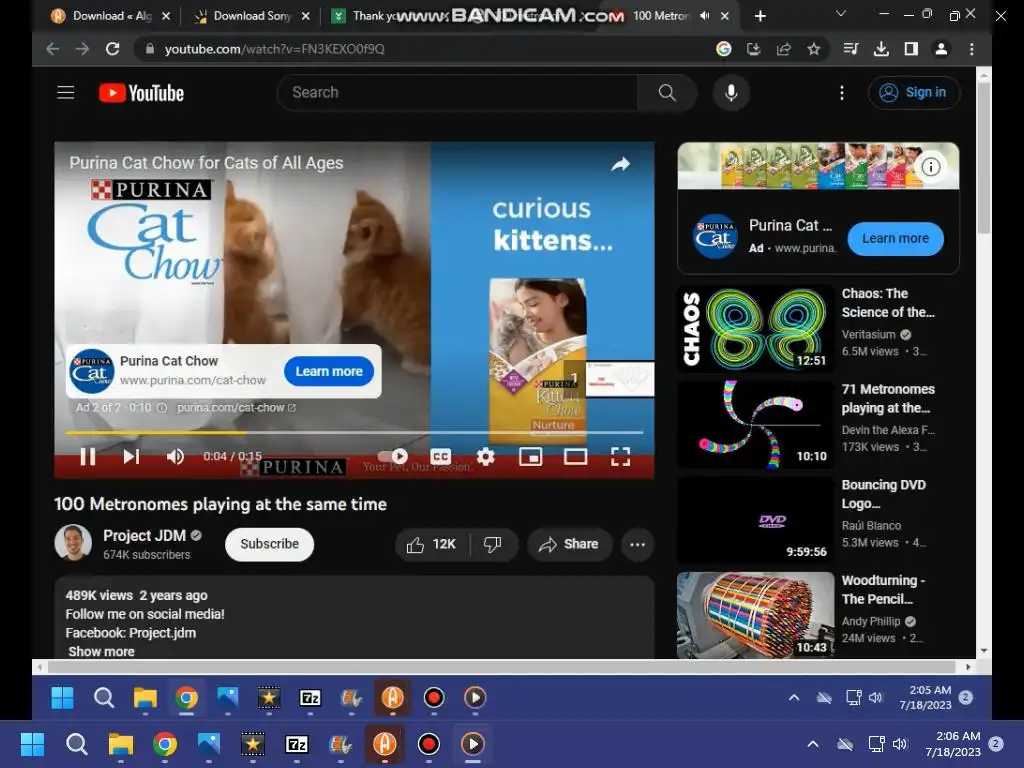
Task: Open info icon on sidebar ad banner
Action: click(x=931, y=167)
